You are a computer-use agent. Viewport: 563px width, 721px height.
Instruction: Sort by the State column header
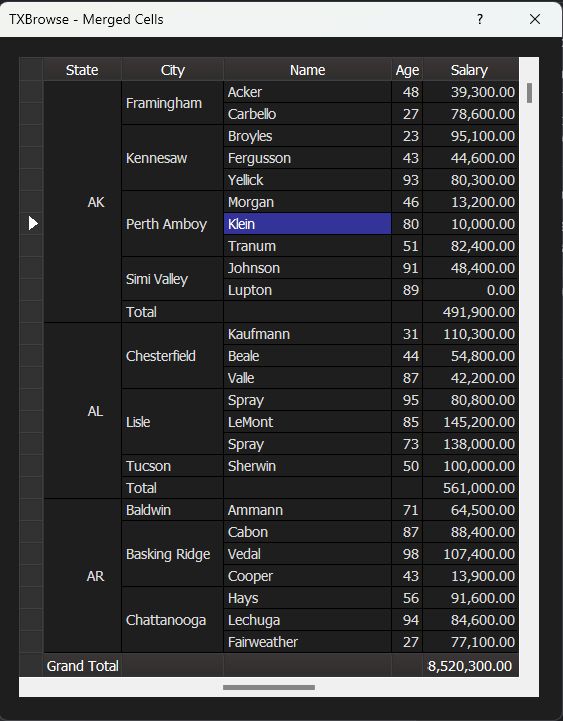[x=82, y=70]
